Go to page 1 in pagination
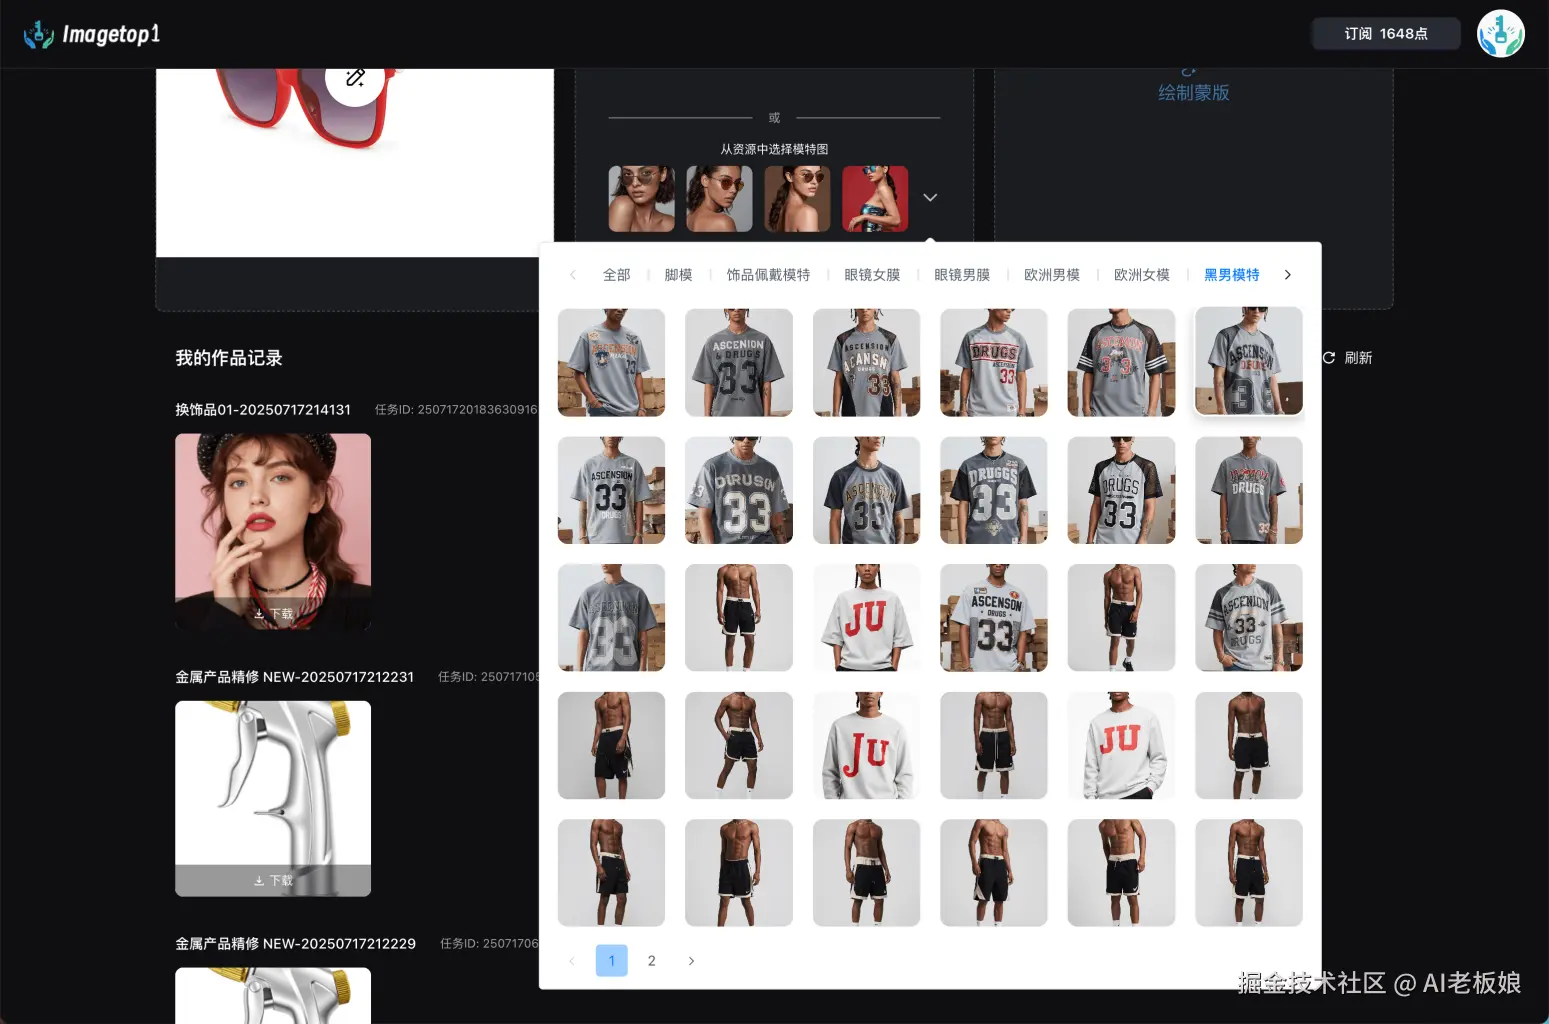Screen dimensions: 1549x1024 612,961
